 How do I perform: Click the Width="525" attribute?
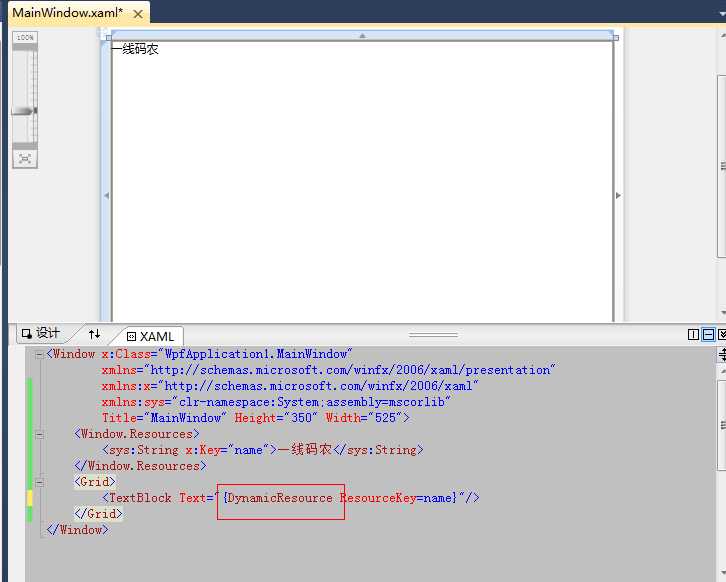[363, 418]
